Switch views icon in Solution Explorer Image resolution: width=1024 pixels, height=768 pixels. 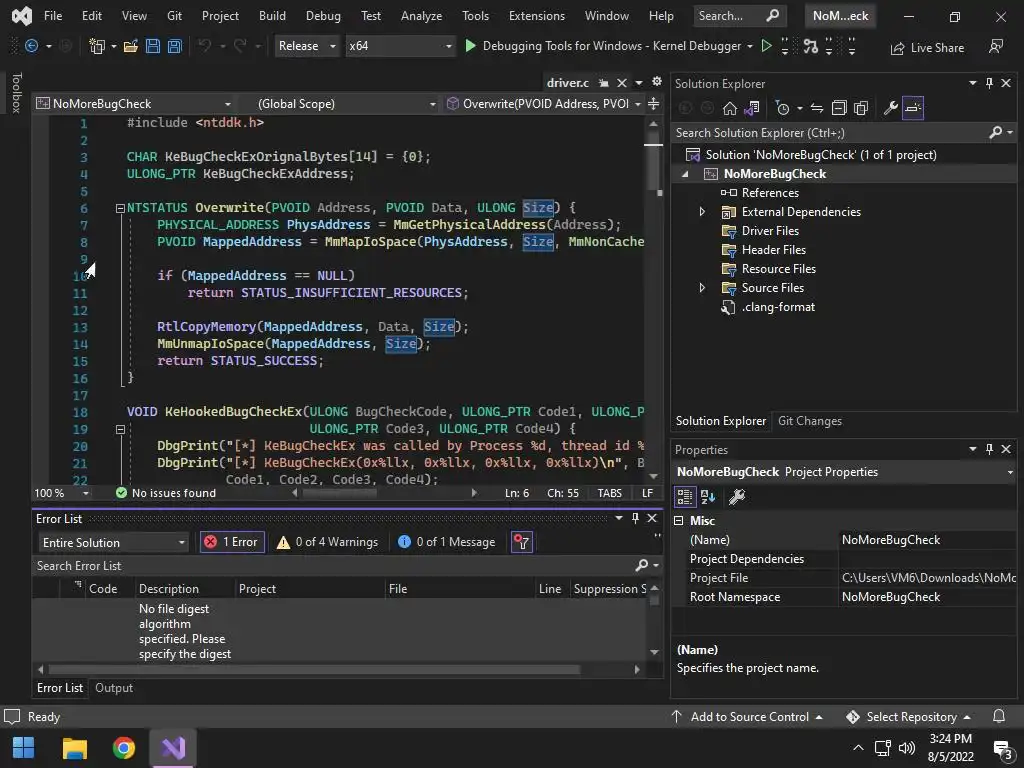click(x=752, y=108)
